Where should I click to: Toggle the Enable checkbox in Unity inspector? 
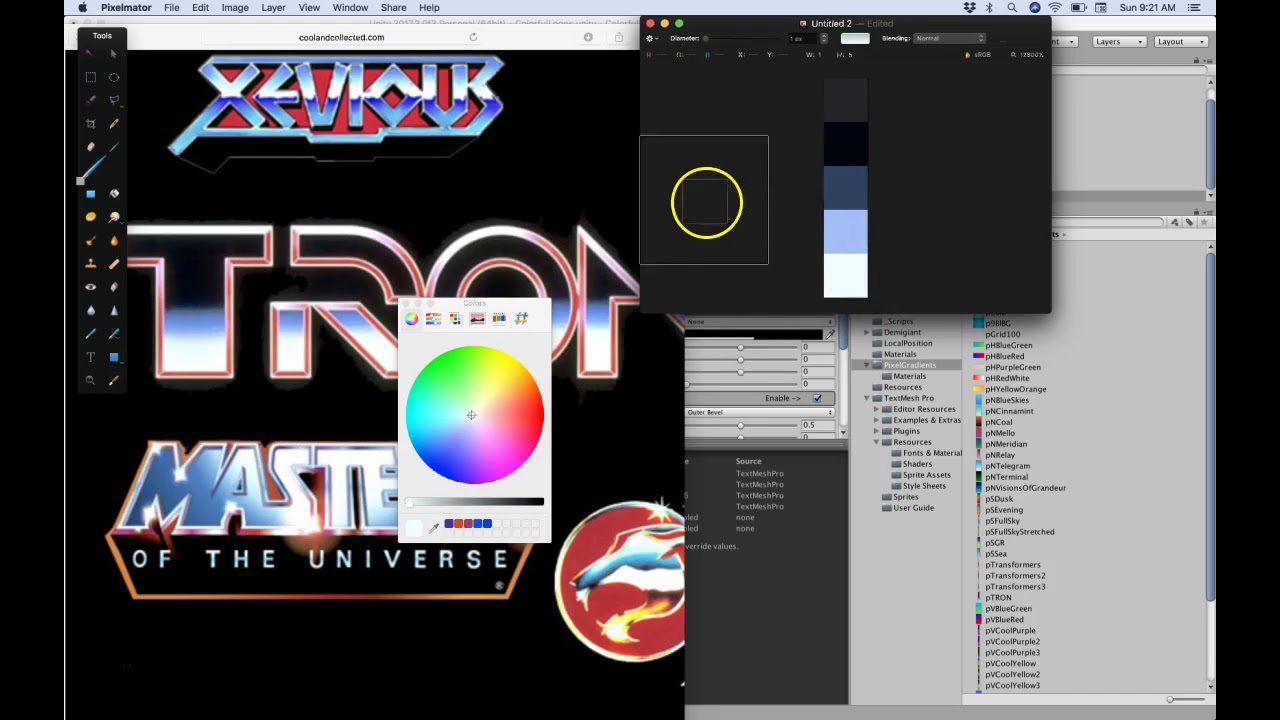click(x=817, y=398)
